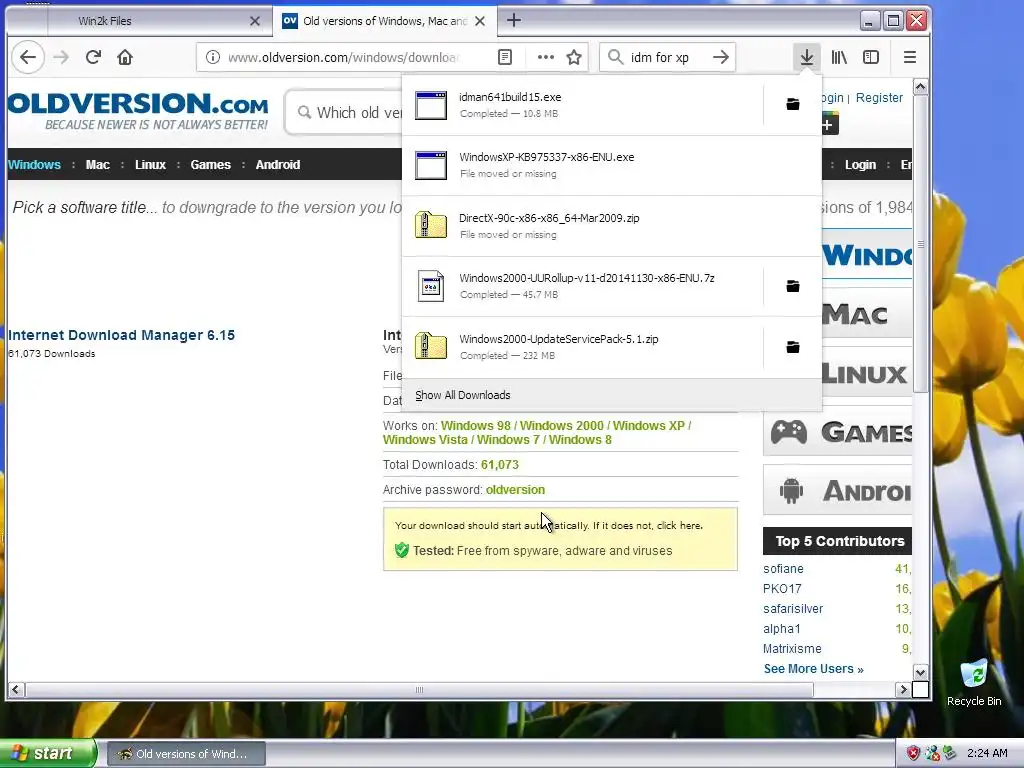Toggle Reader View icon
The height and width of the screenshot is (768, 1024).
(x=505, y=57)
